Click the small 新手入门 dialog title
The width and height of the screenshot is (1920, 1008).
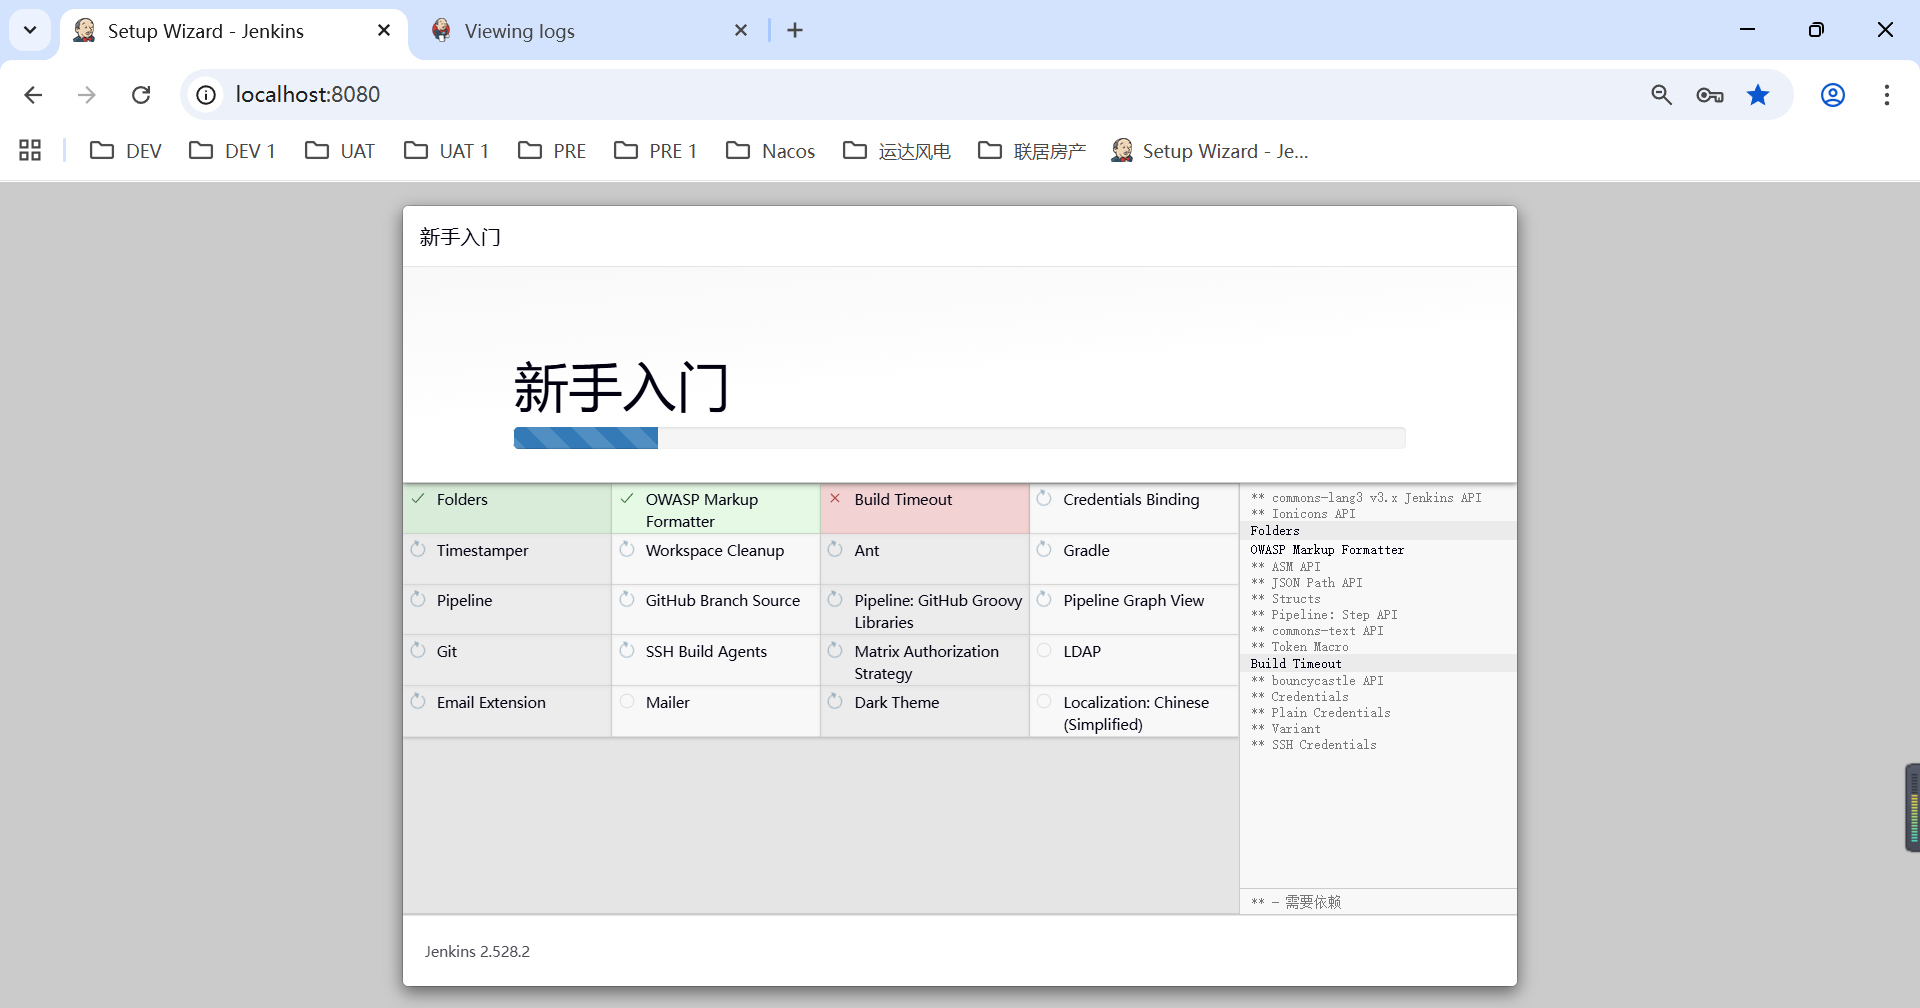point(460,237)
